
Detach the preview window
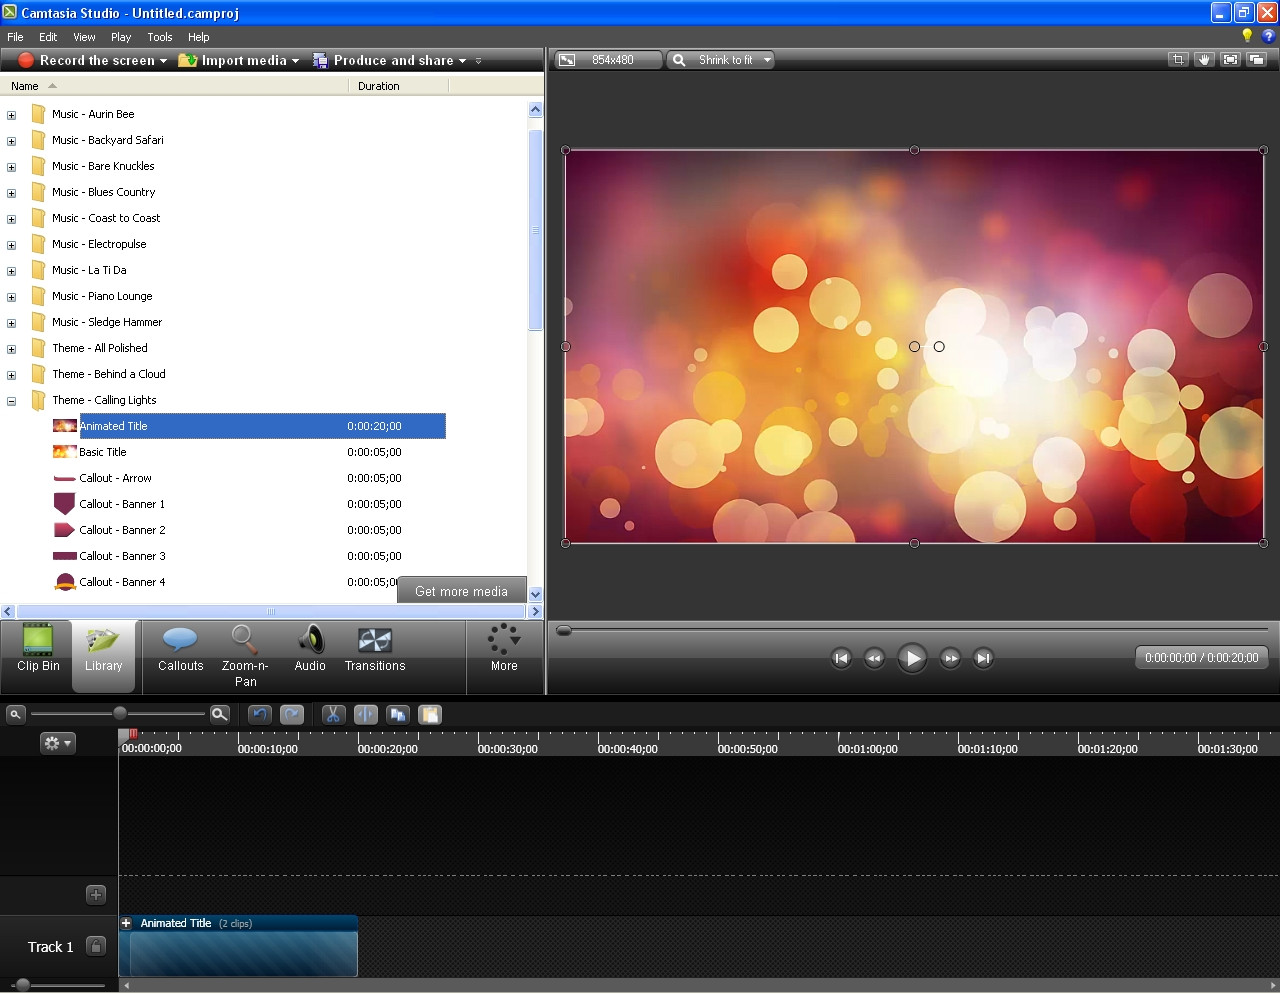point(1257,60)
